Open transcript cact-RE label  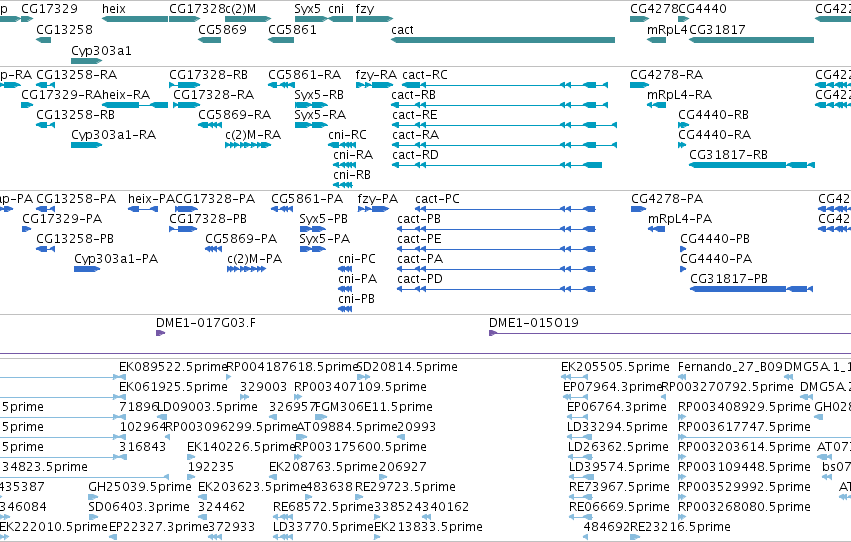[x=415, y=114]
